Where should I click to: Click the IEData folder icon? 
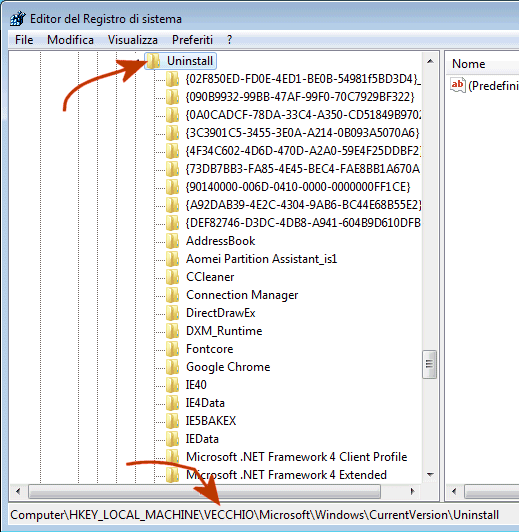[173, 439]
